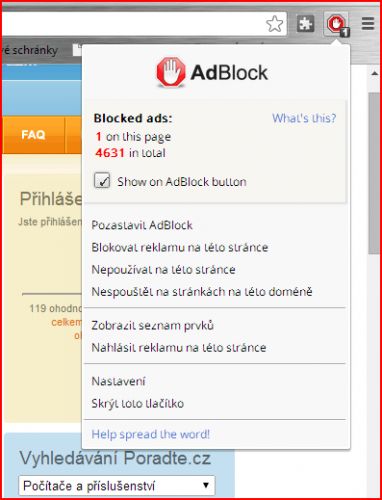Open the puzzle piece extension icon
The height and width of the screenshot is (500, 382).
(x=306, y=24)
